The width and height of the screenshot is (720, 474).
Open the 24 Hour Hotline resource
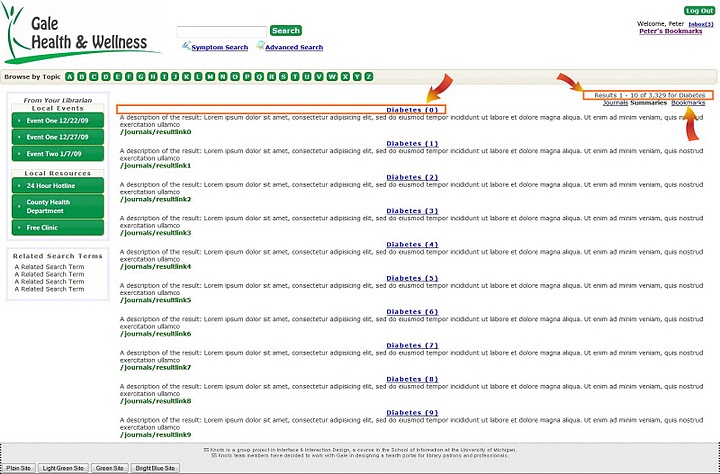(57, 186)
